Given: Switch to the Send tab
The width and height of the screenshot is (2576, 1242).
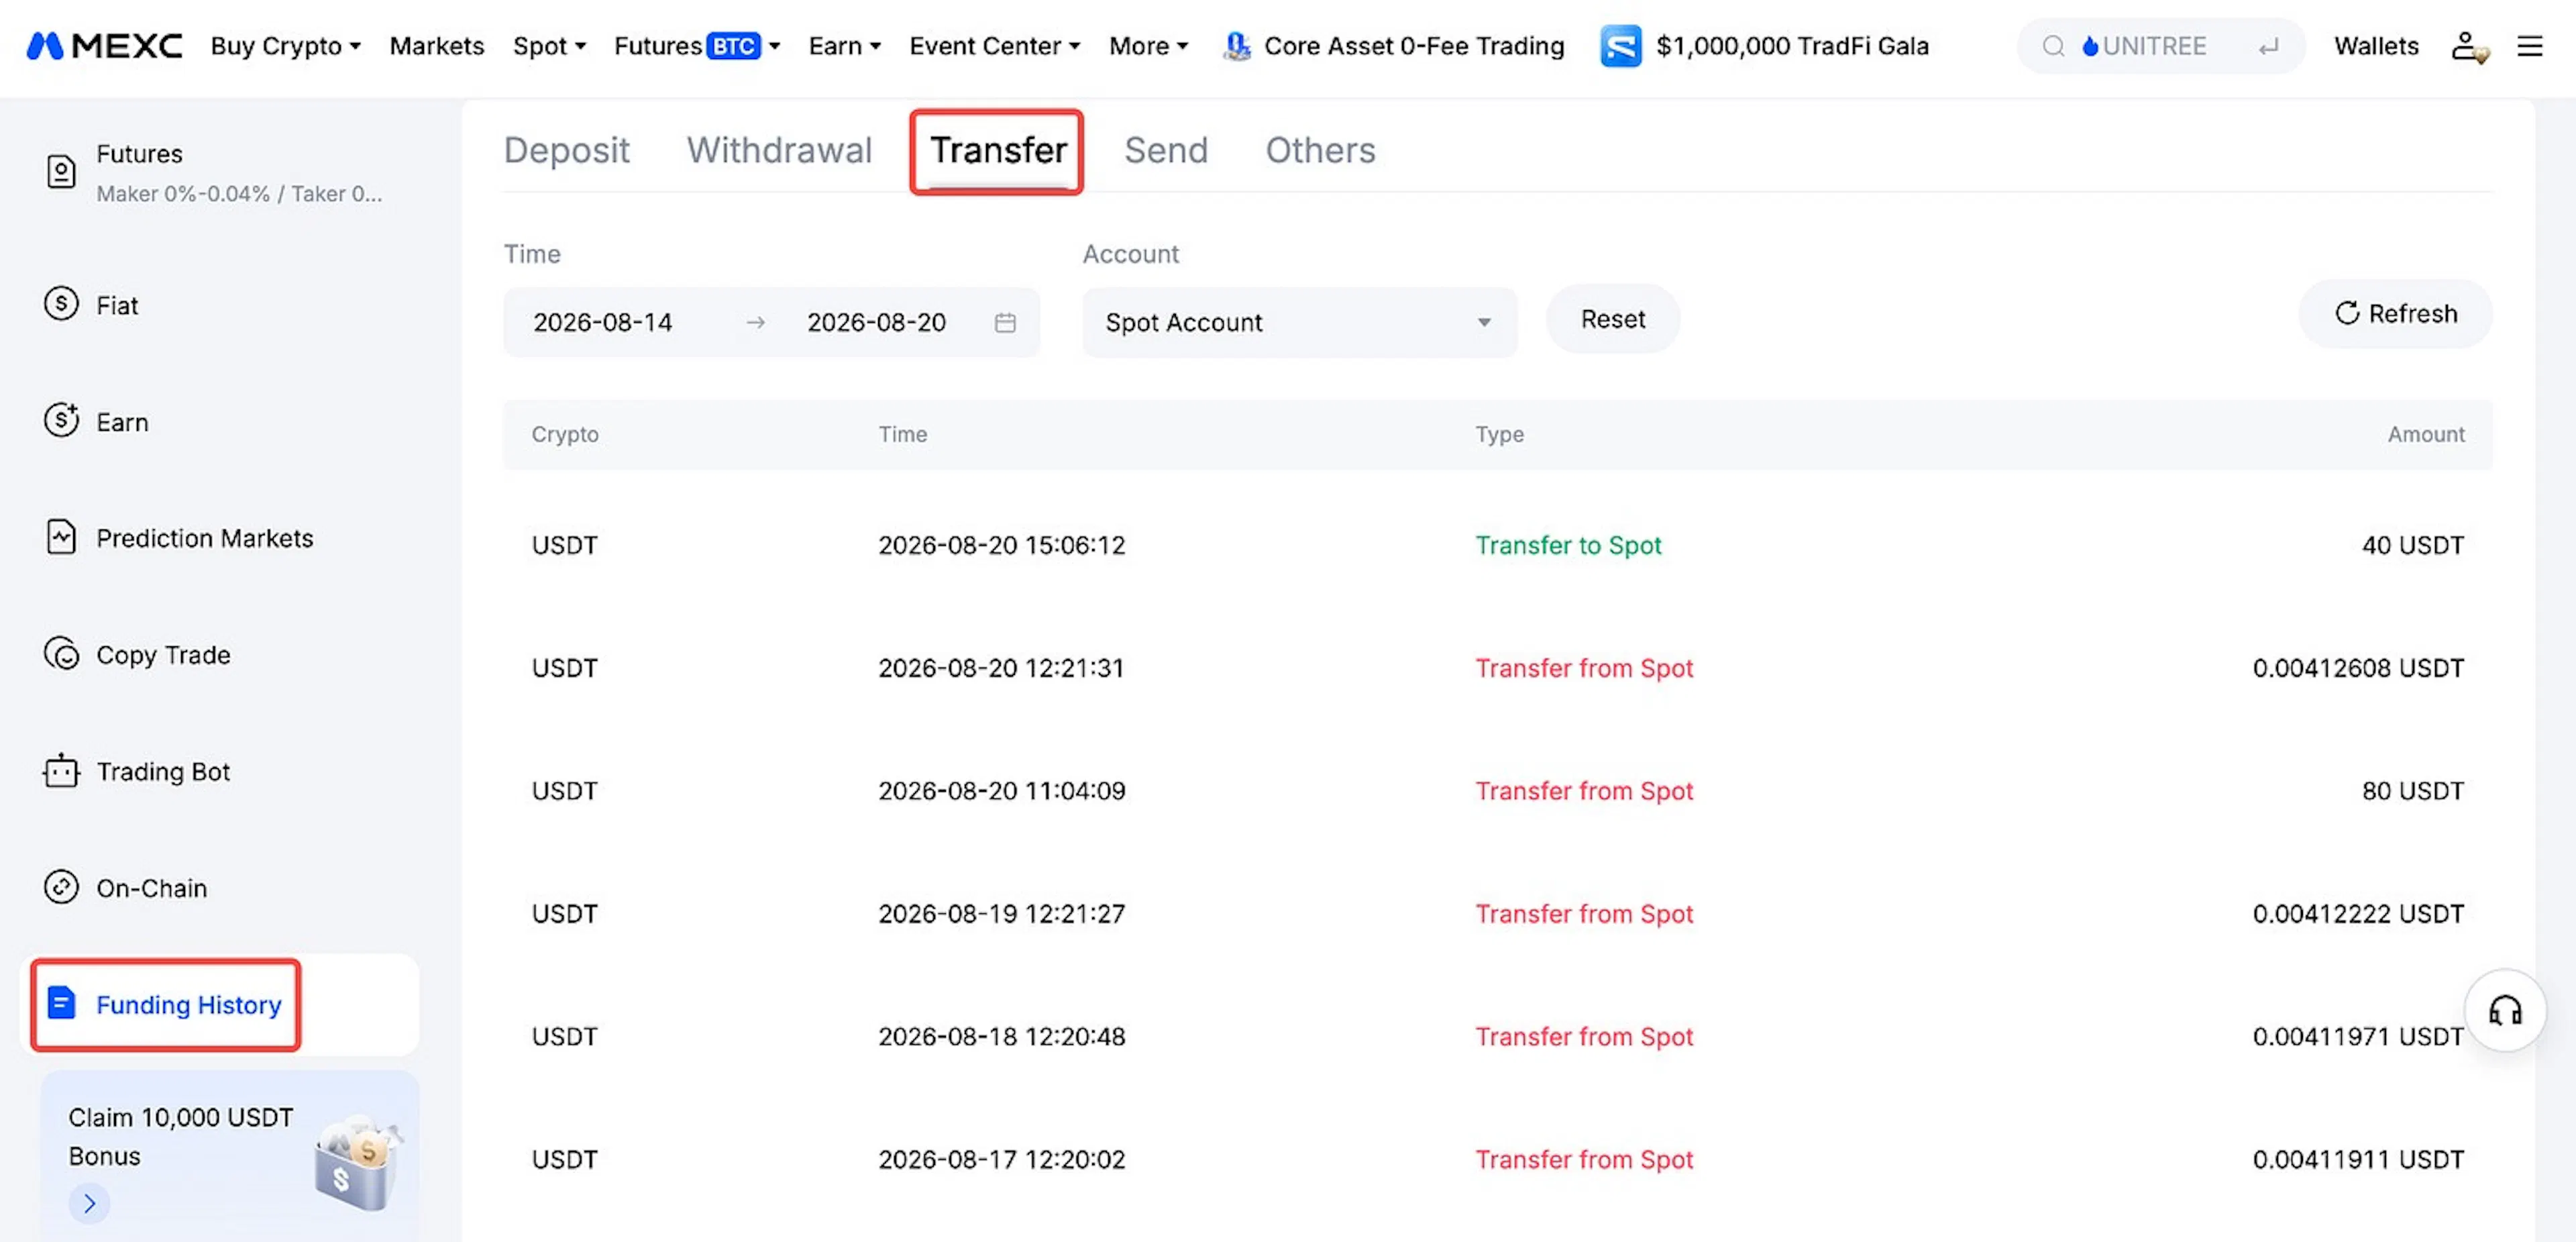Looking at the screenshot, I should pos(1166,150).
